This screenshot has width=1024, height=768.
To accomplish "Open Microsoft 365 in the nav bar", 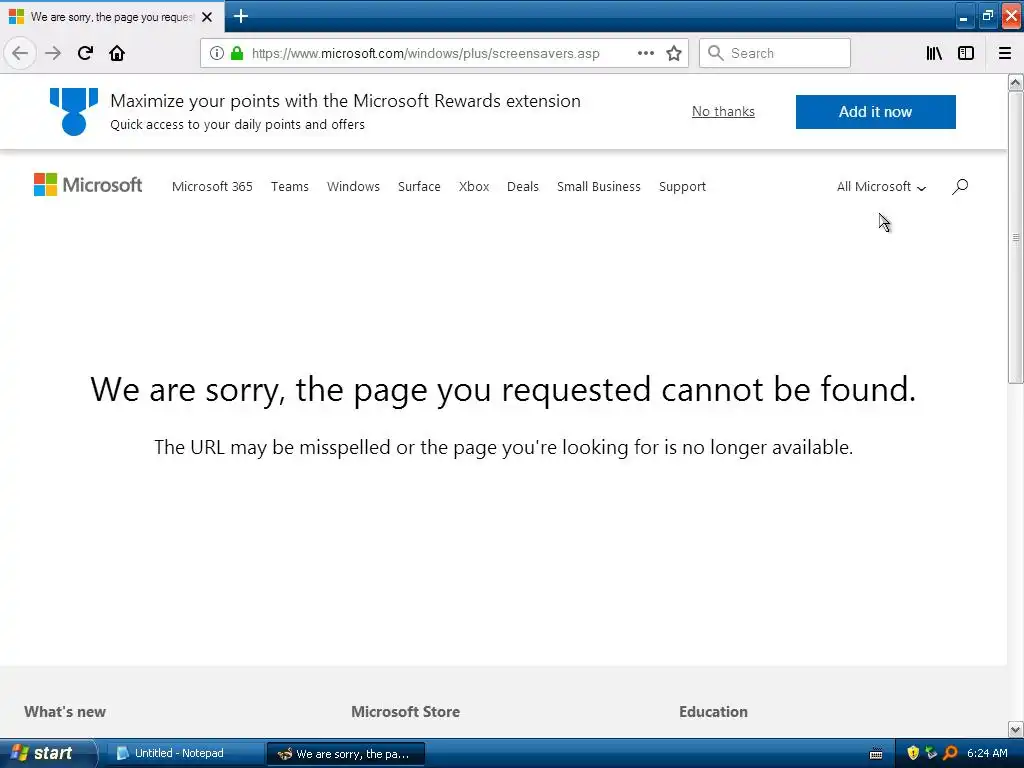I will click(212, 187).
